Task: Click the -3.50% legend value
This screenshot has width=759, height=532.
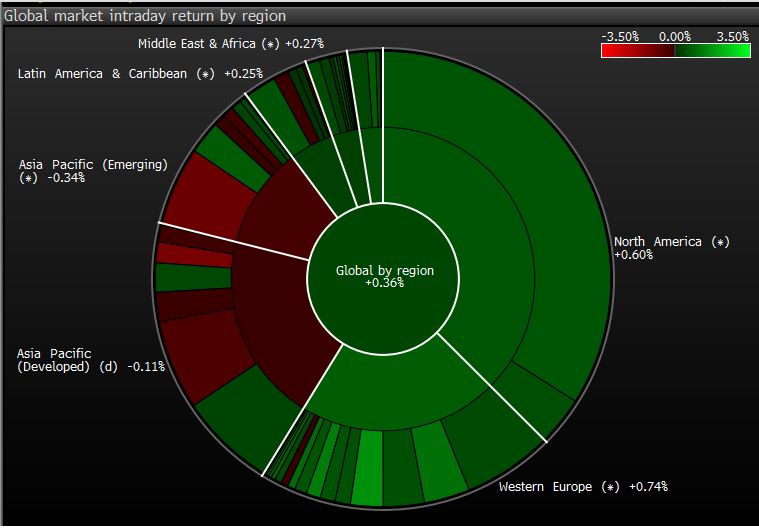Action: [x=620, y=37]
